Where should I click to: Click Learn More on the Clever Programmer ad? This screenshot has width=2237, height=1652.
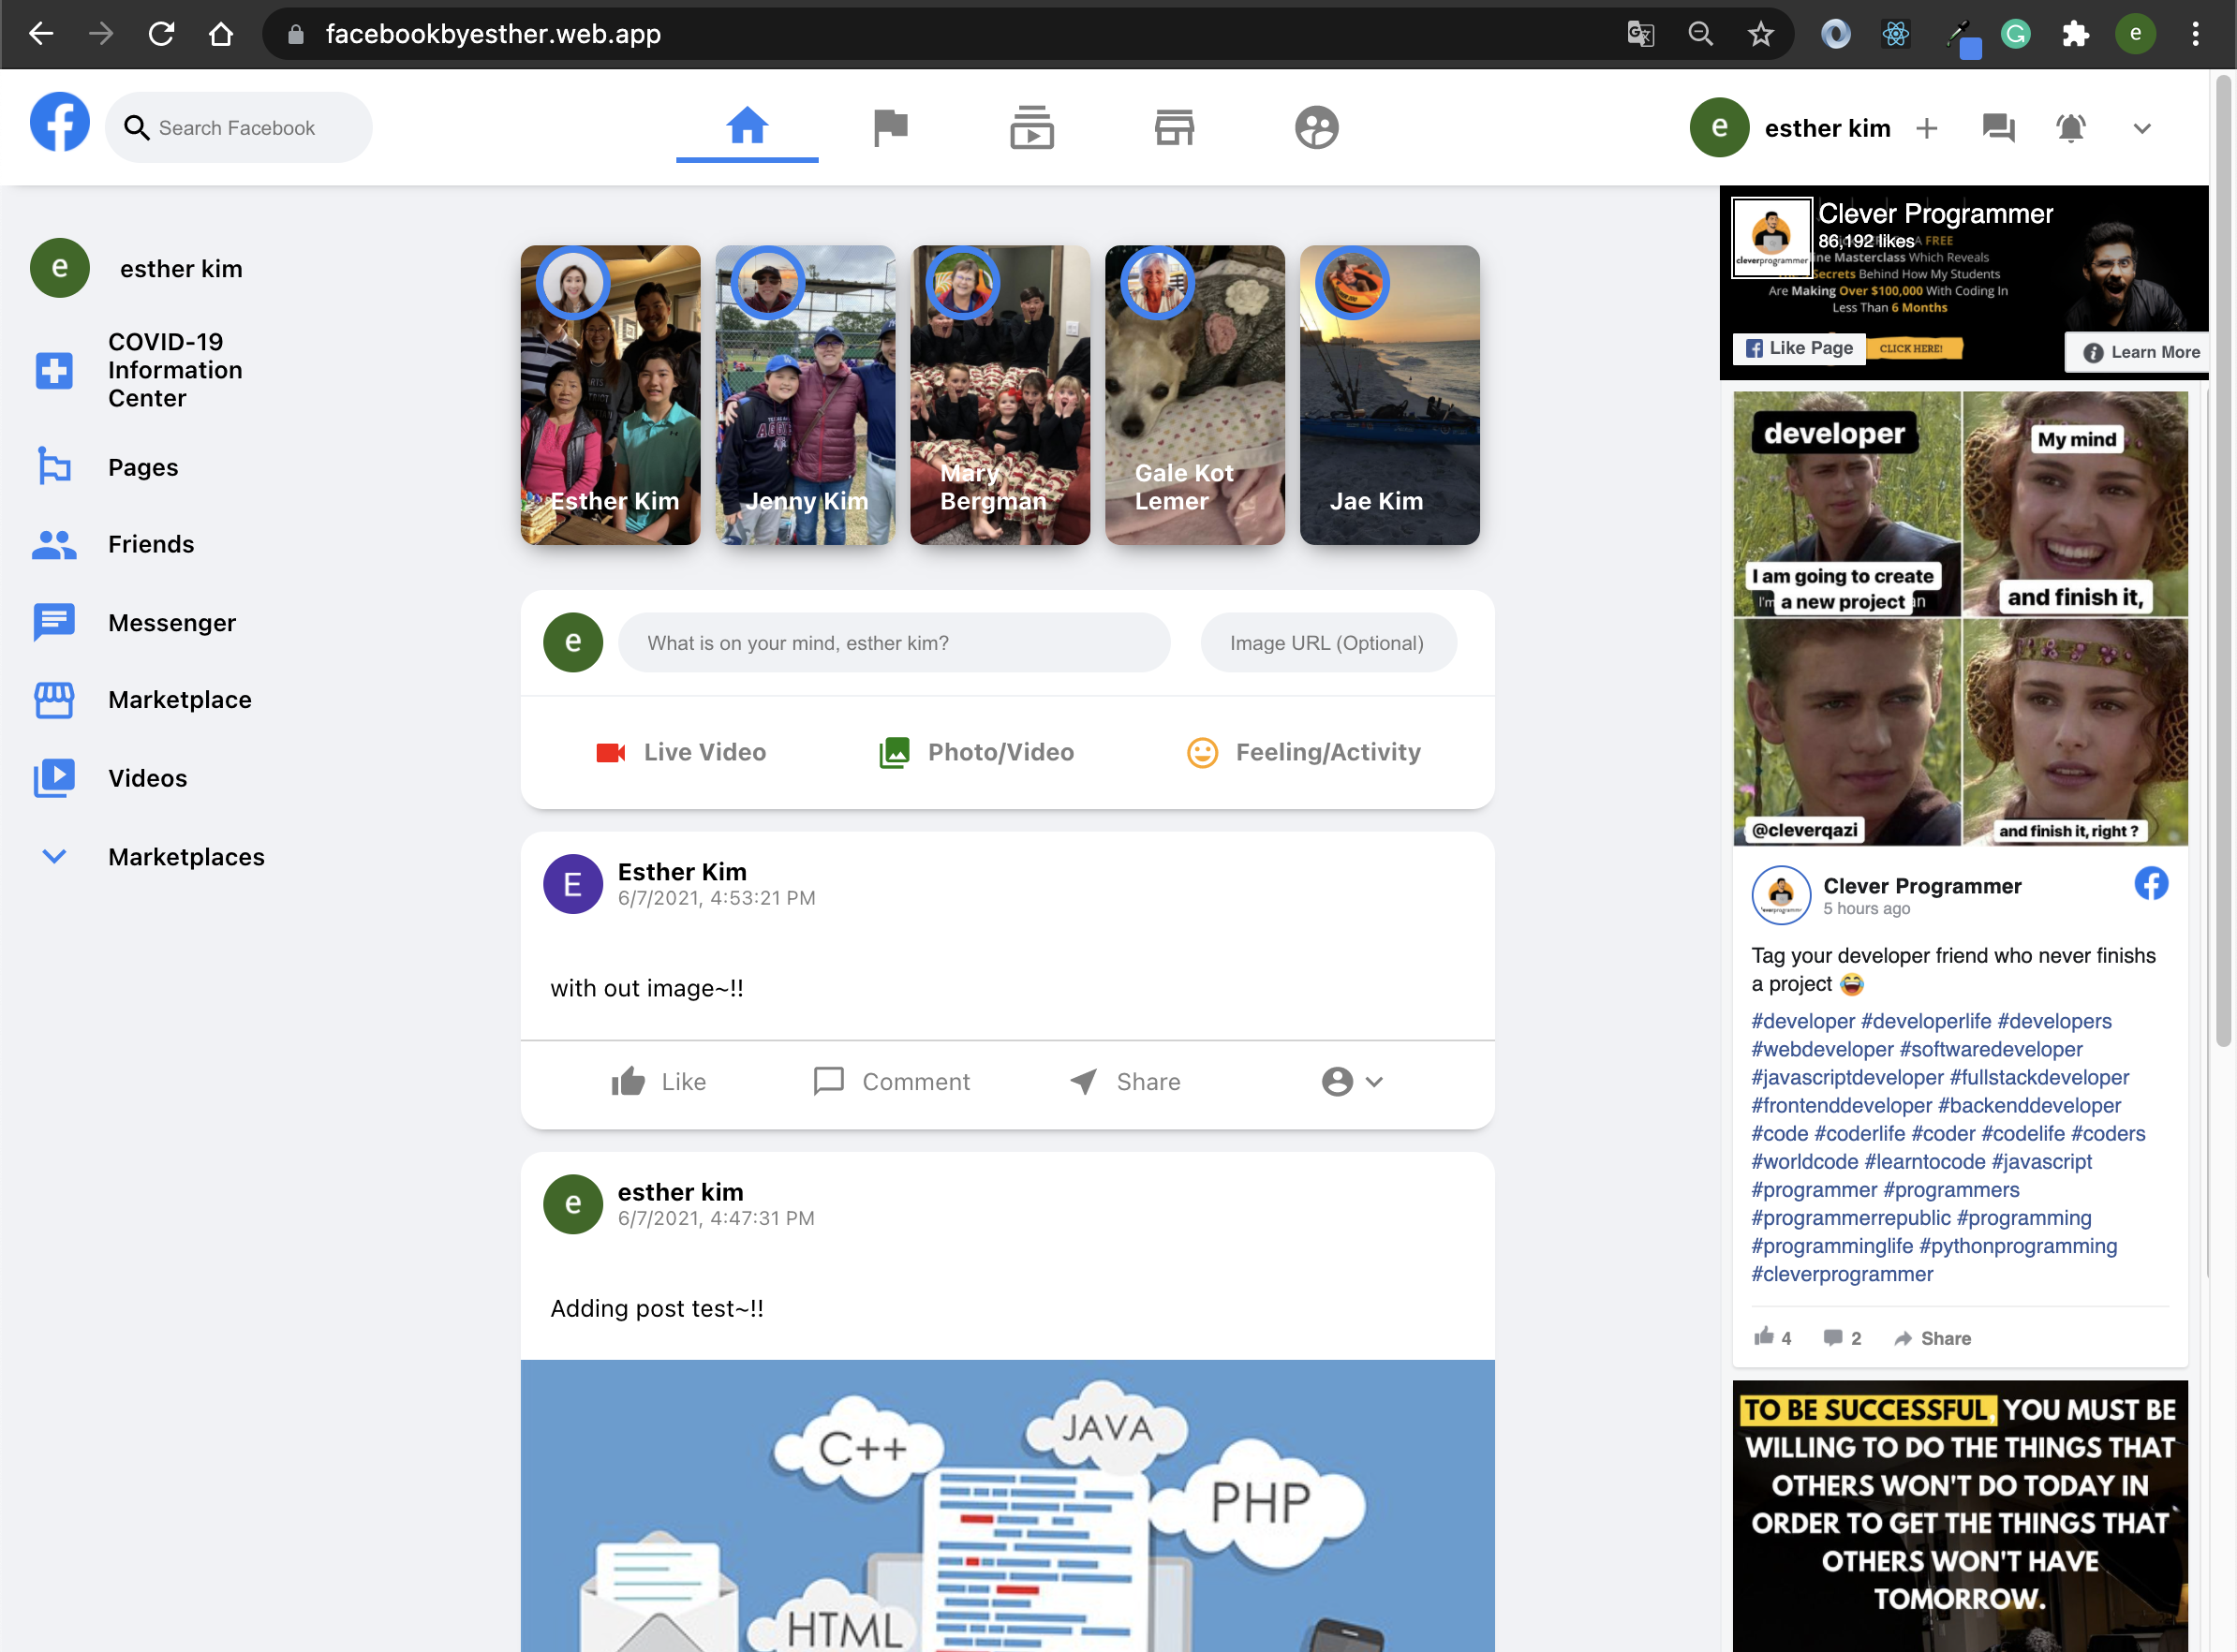[2136, 352]
